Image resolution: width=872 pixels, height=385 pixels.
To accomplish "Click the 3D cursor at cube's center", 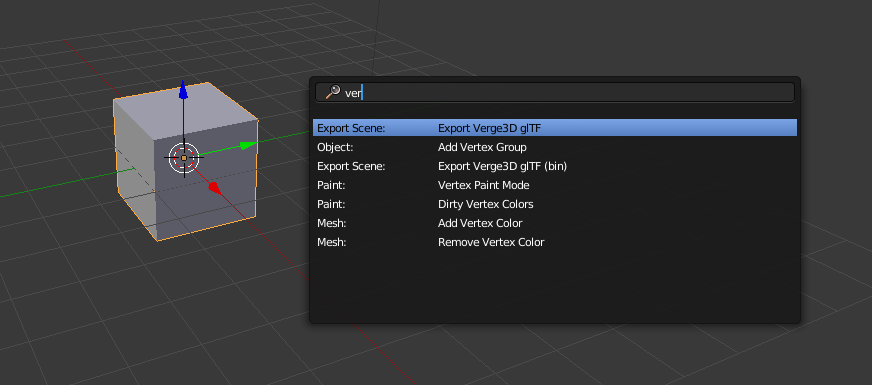I will [184, 158].
